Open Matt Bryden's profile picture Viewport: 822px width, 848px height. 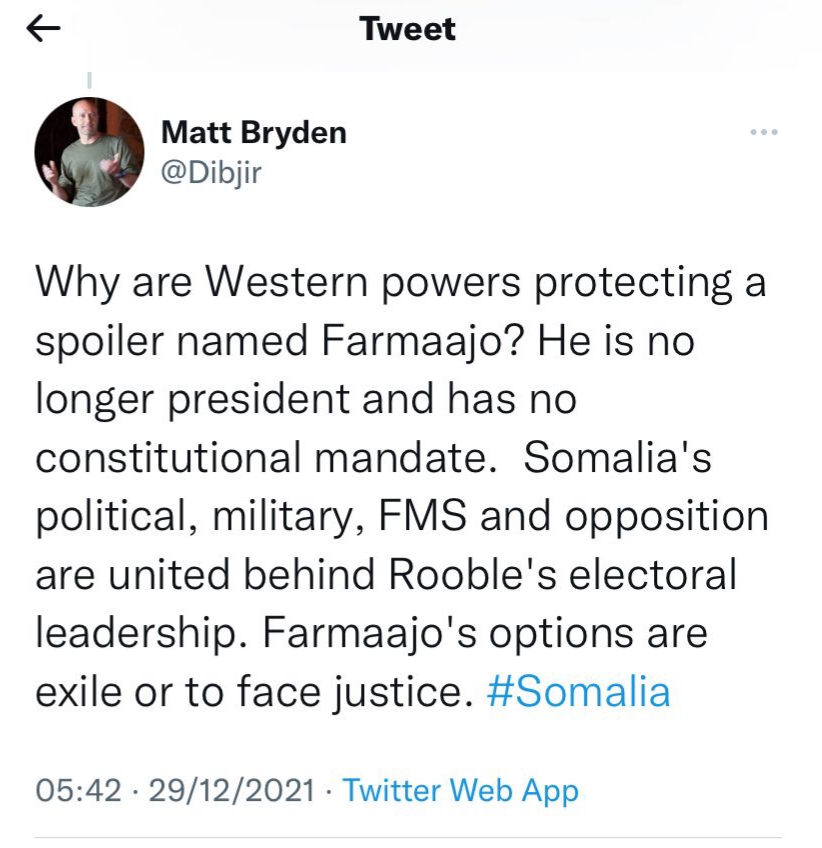89,152
